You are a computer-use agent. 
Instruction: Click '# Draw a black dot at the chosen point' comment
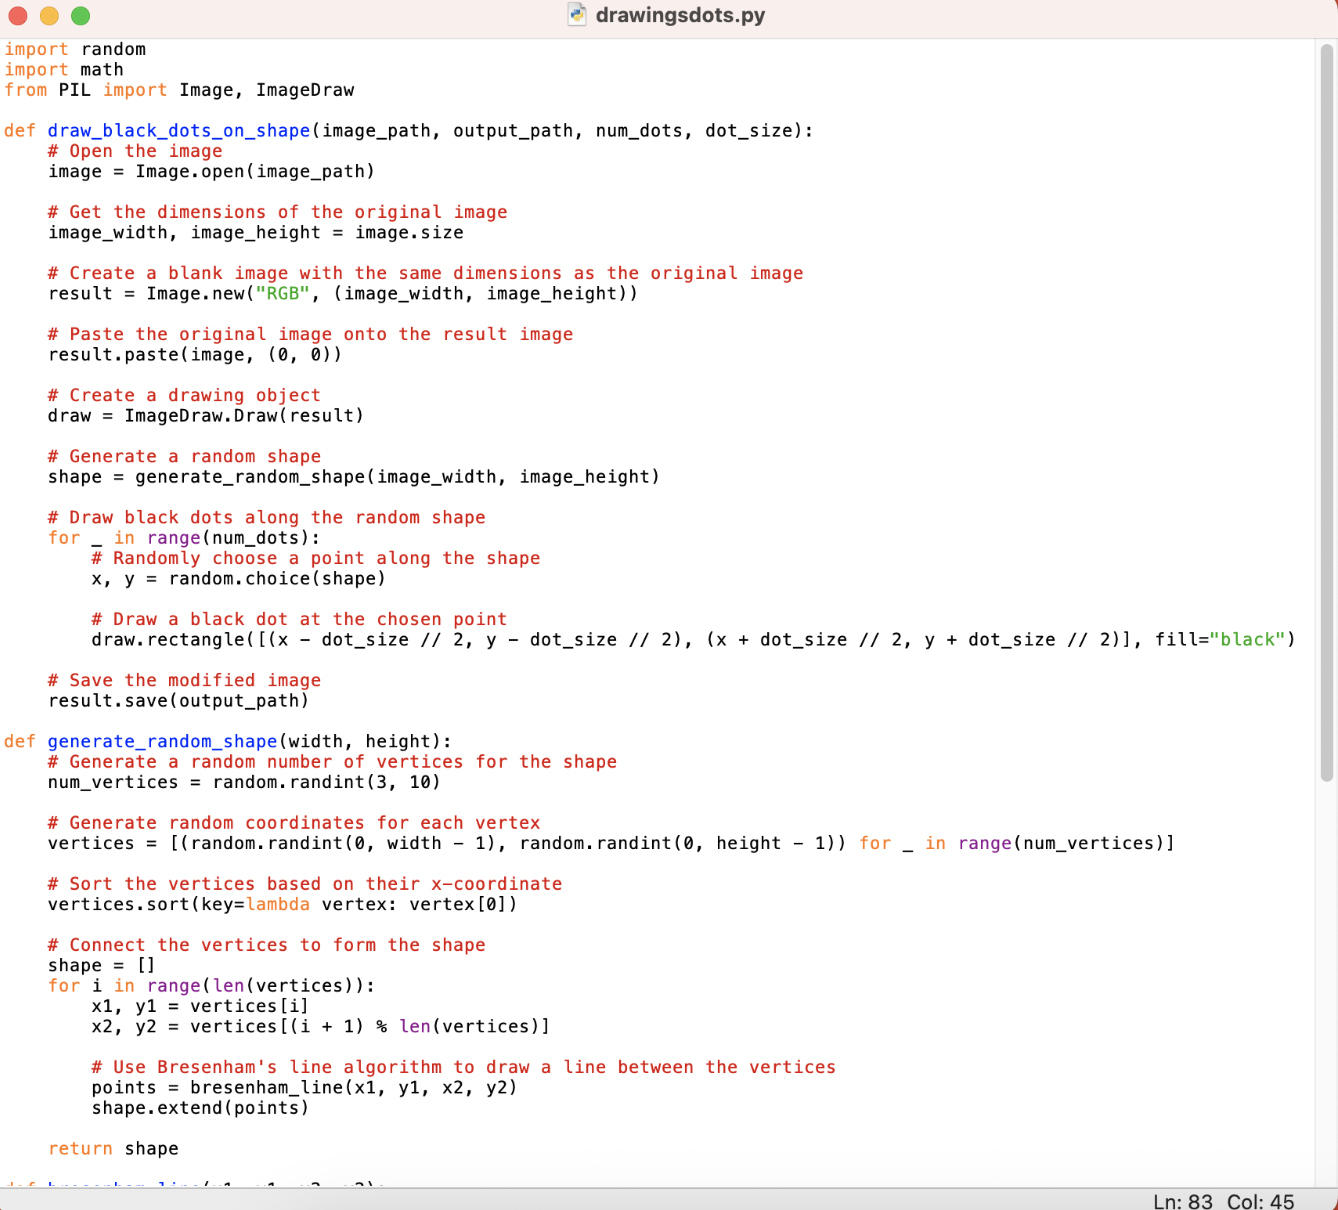pyautogui.click(x=300, y=619)
